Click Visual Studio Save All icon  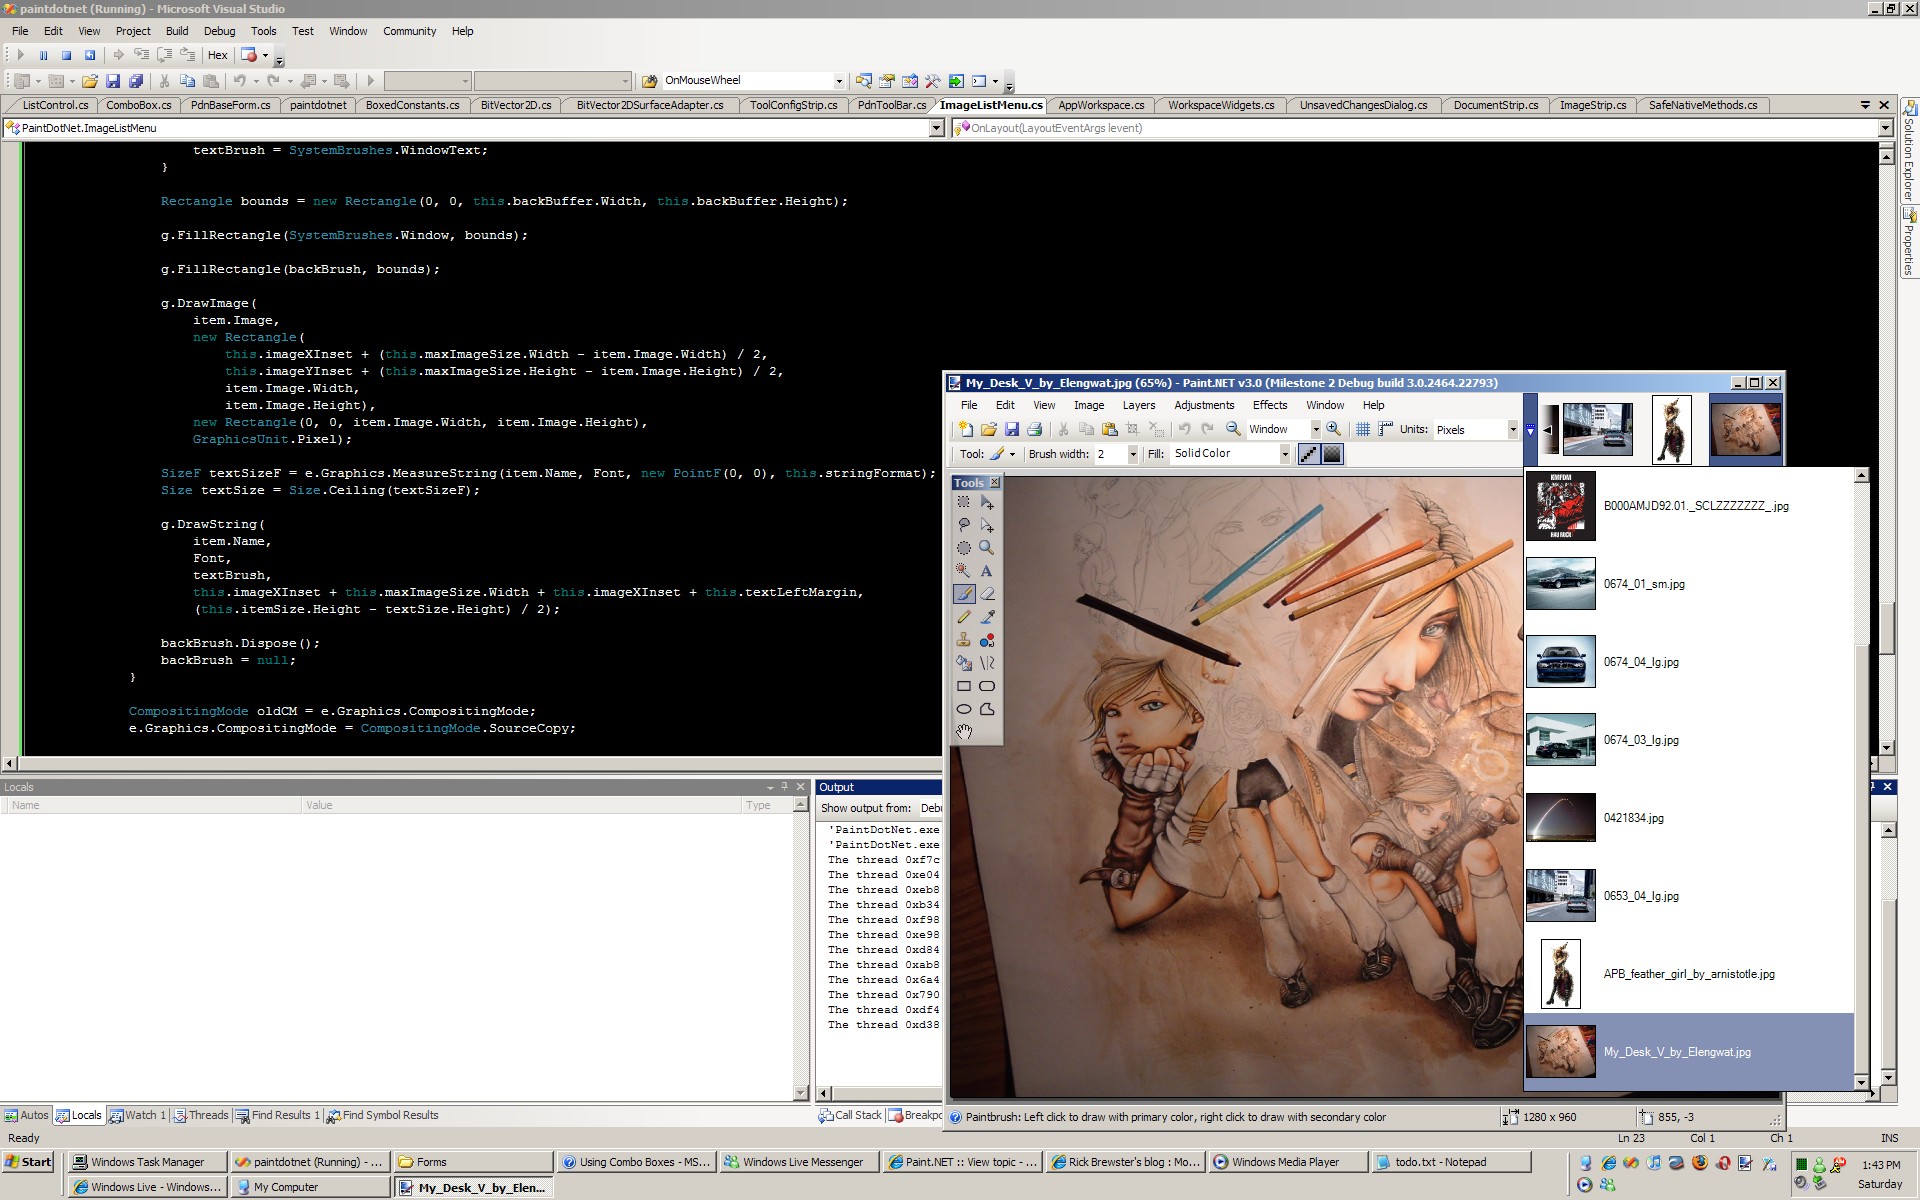(x=136, y=81)
